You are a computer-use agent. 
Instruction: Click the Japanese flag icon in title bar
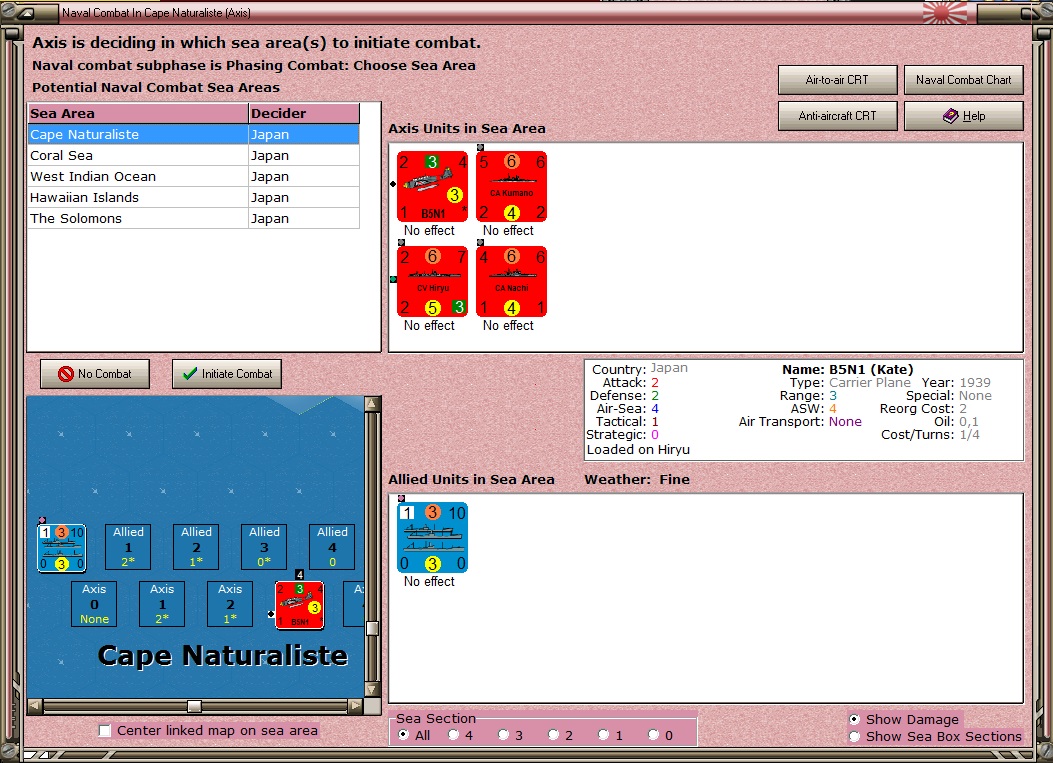point(945,12)
